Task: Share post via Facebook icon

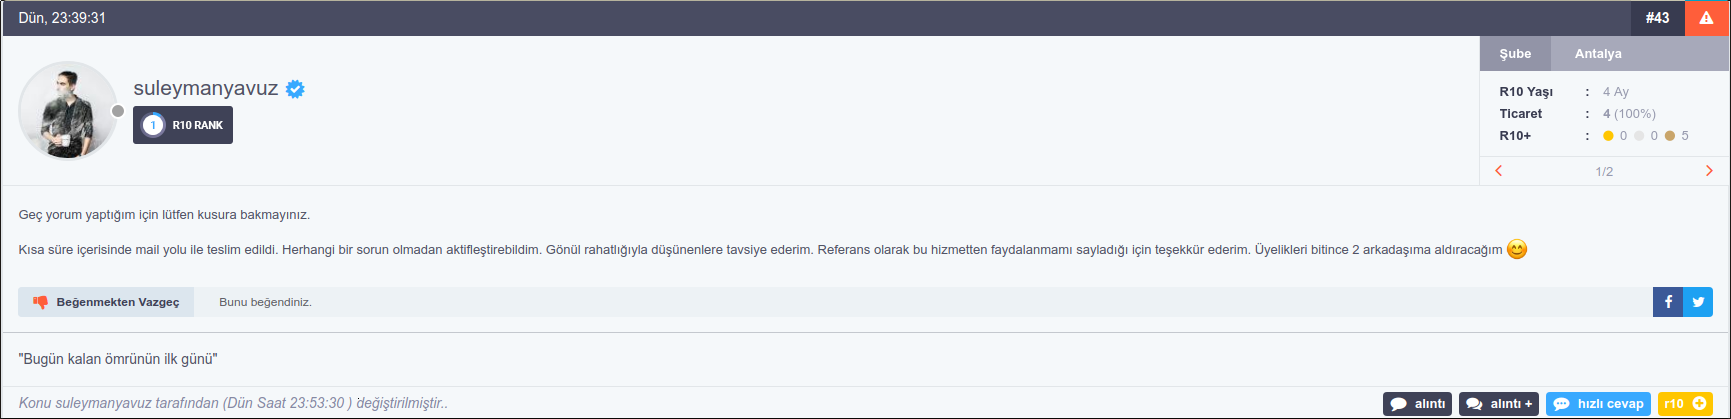Action: coord(1668,302)
